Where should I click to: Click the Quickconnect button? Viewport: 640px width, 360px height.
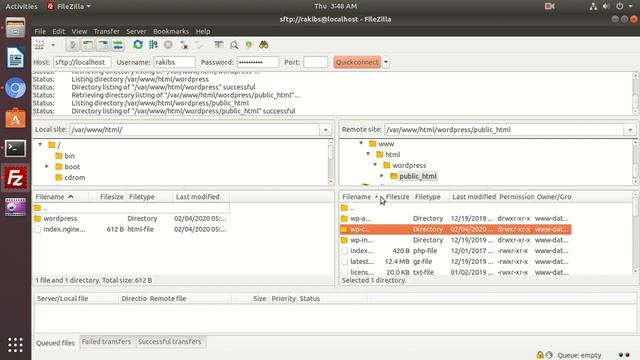357,62
